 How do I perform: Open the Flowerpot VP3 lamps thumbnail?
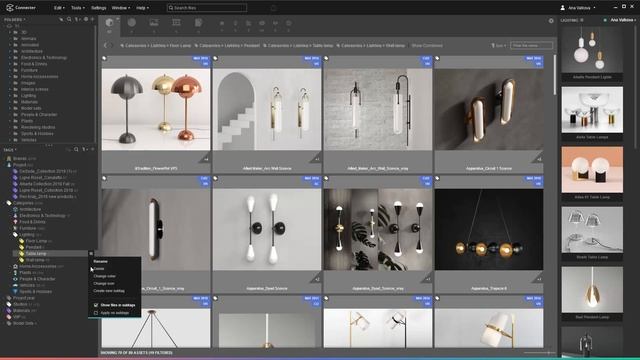click(156, 109)
